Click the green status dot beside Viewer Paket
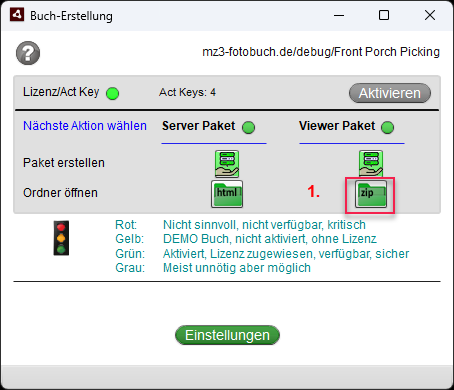 [387, 127]
